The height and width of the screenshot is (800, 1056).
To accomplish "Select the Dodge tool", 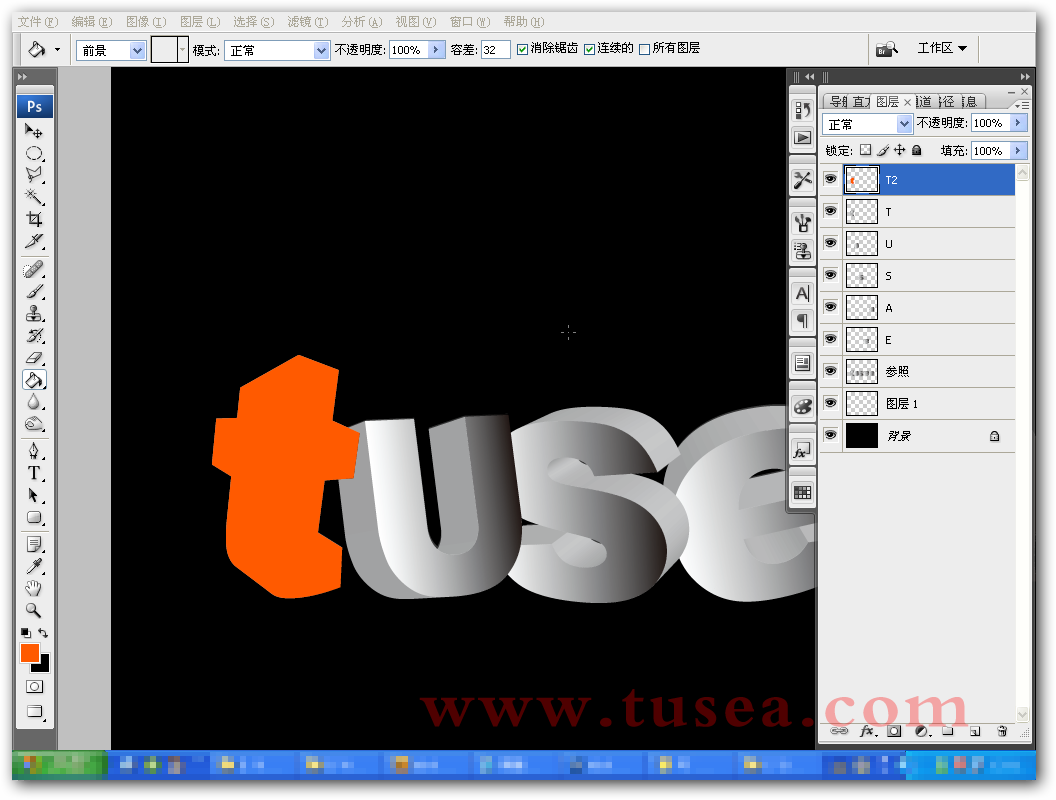I will click(x=34, y=424).
